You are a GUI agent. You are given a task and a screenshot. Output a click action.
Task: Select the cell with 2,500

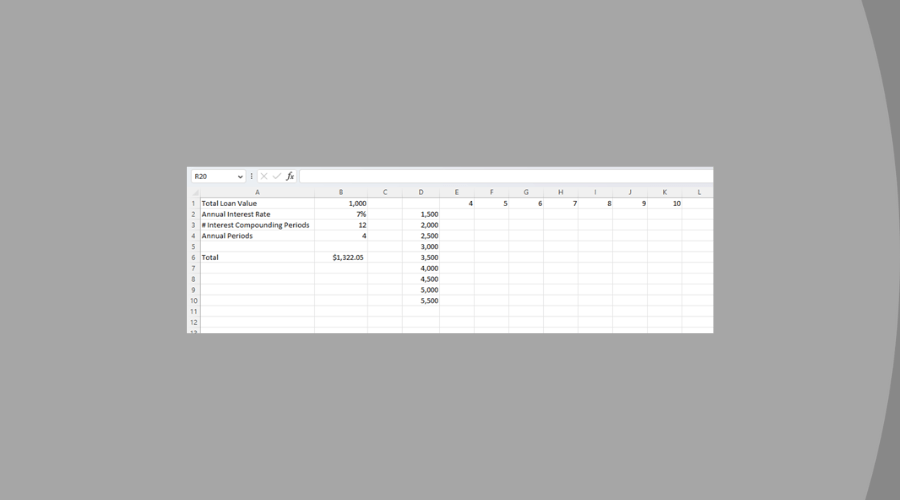pos(421,236)
